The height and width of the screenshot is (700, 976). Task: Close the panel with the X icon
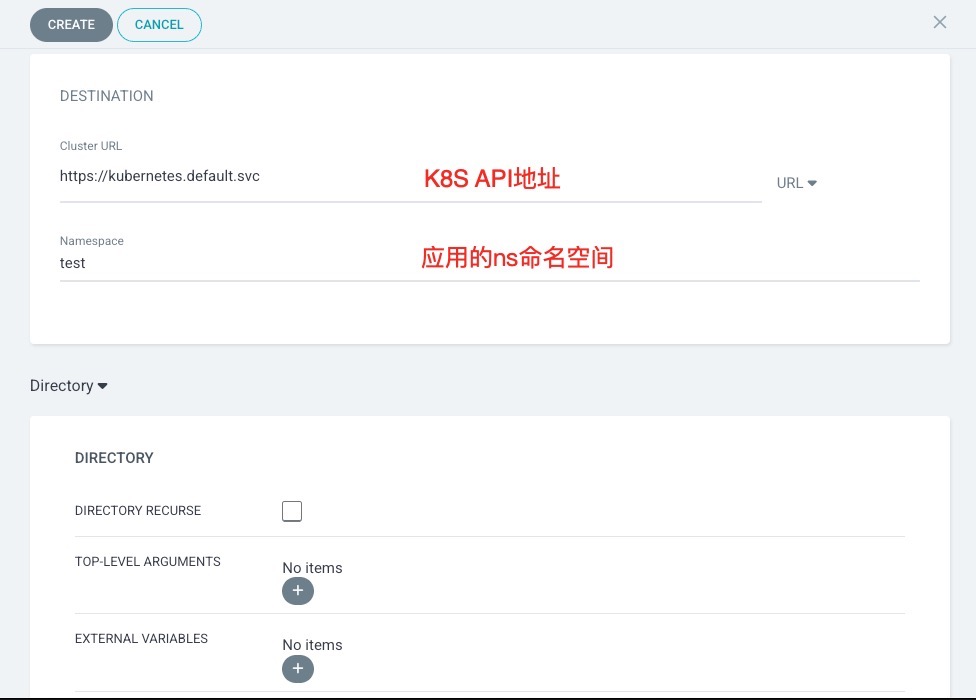pos(939,22)
